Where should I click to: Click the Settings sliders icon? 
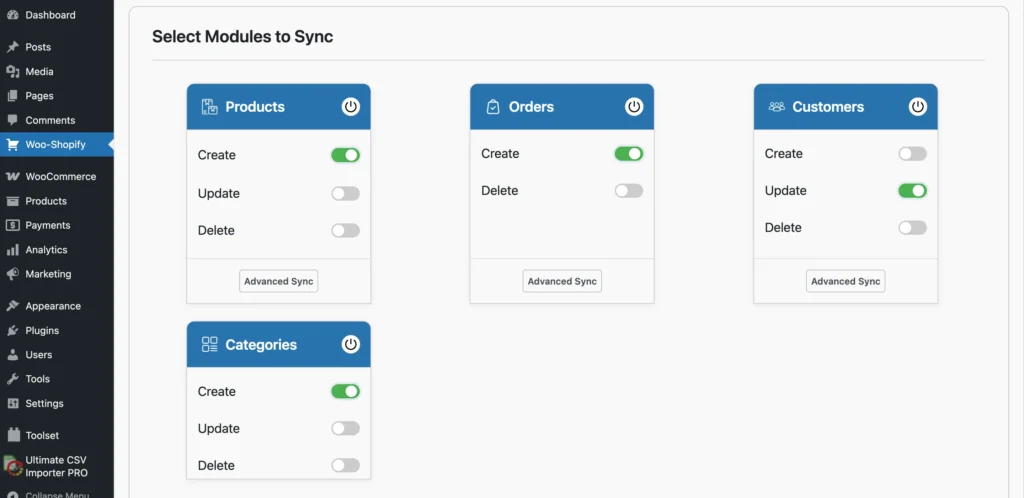coord(12,403)
